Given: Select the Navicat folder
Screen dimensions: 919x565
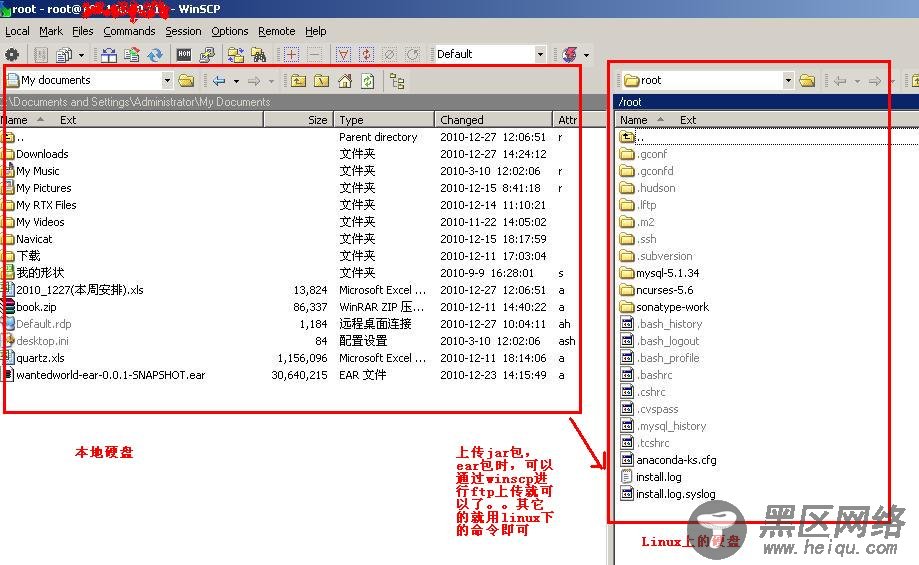Looking at the screenshot, I should click(x=34, y=239).
